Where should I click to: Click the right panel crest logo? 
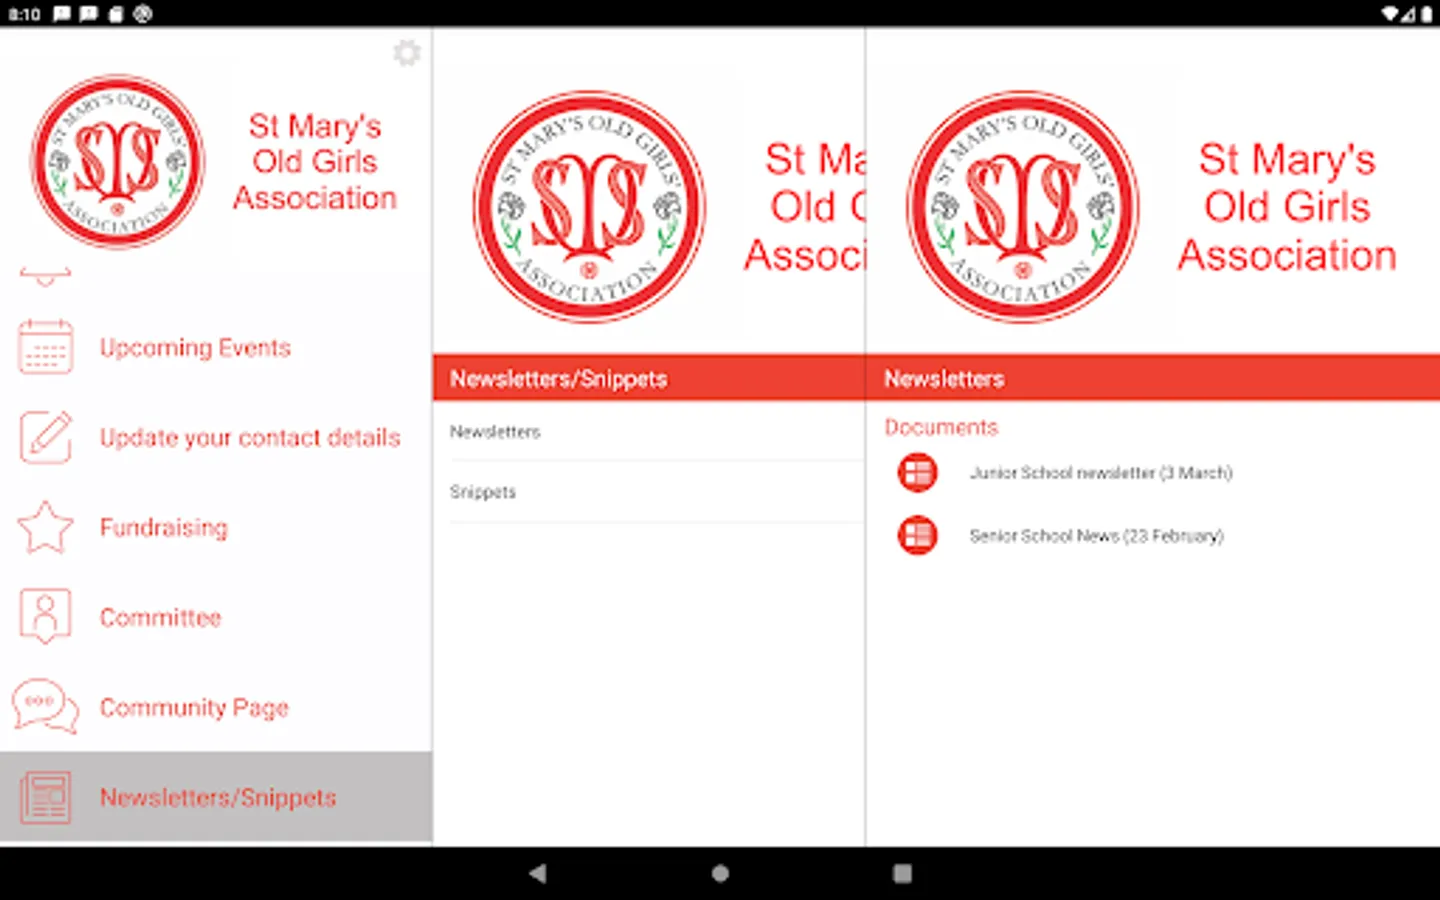point(1022,207)
